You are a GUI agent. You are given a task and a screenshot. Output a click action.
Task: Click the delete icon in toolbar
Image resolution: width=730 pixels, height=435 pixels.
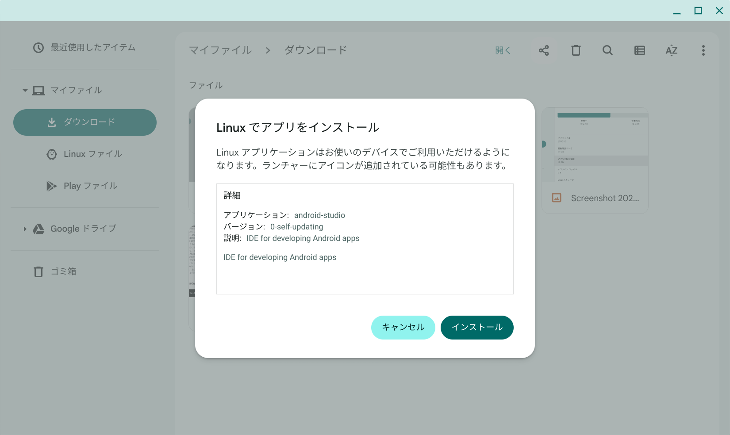pyautogui.click(x=576, y=50)
